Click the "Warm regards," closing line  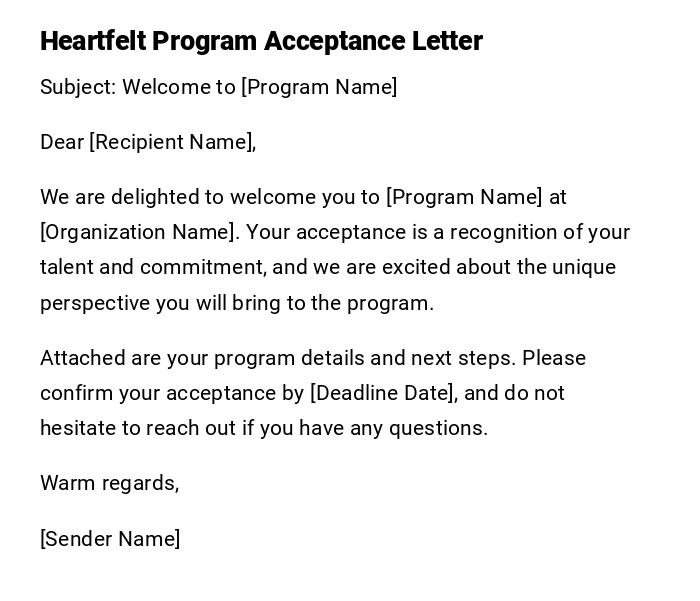109,483
